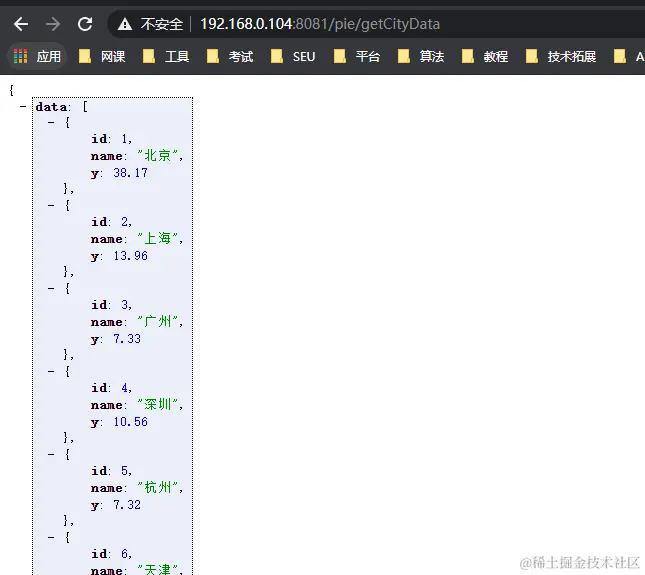645x575 pixels.
Task: Click the id value 6
Action: [124, 554]
